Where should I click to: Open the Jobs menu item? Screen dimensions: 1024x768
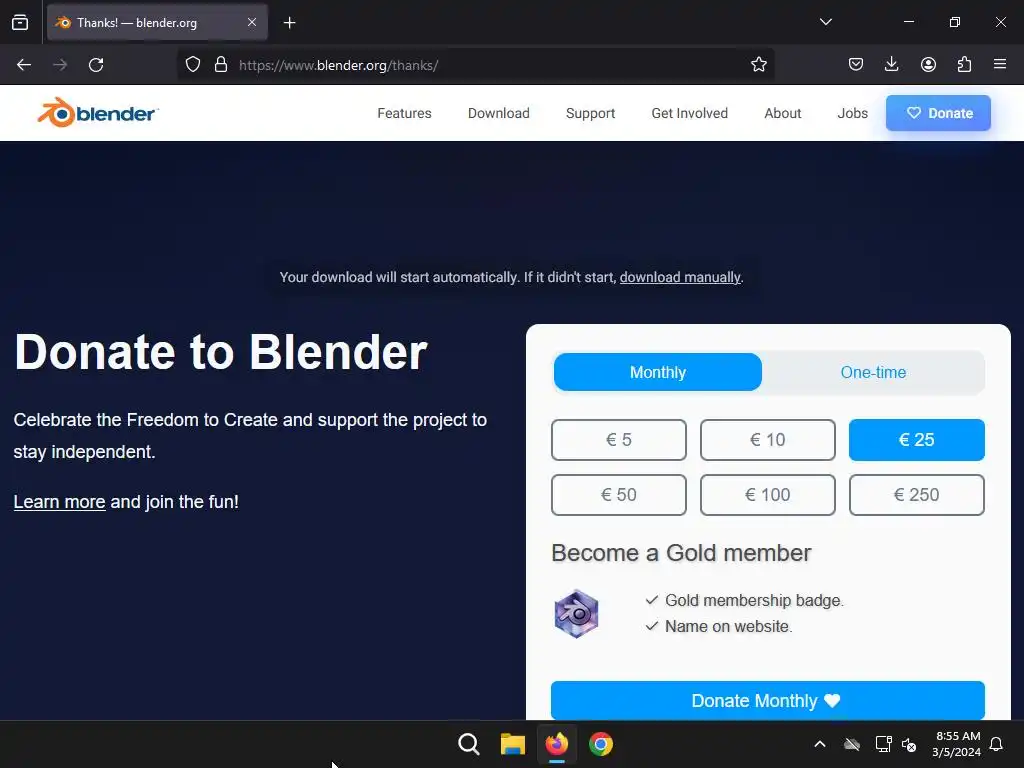click(x=852, y=113)
